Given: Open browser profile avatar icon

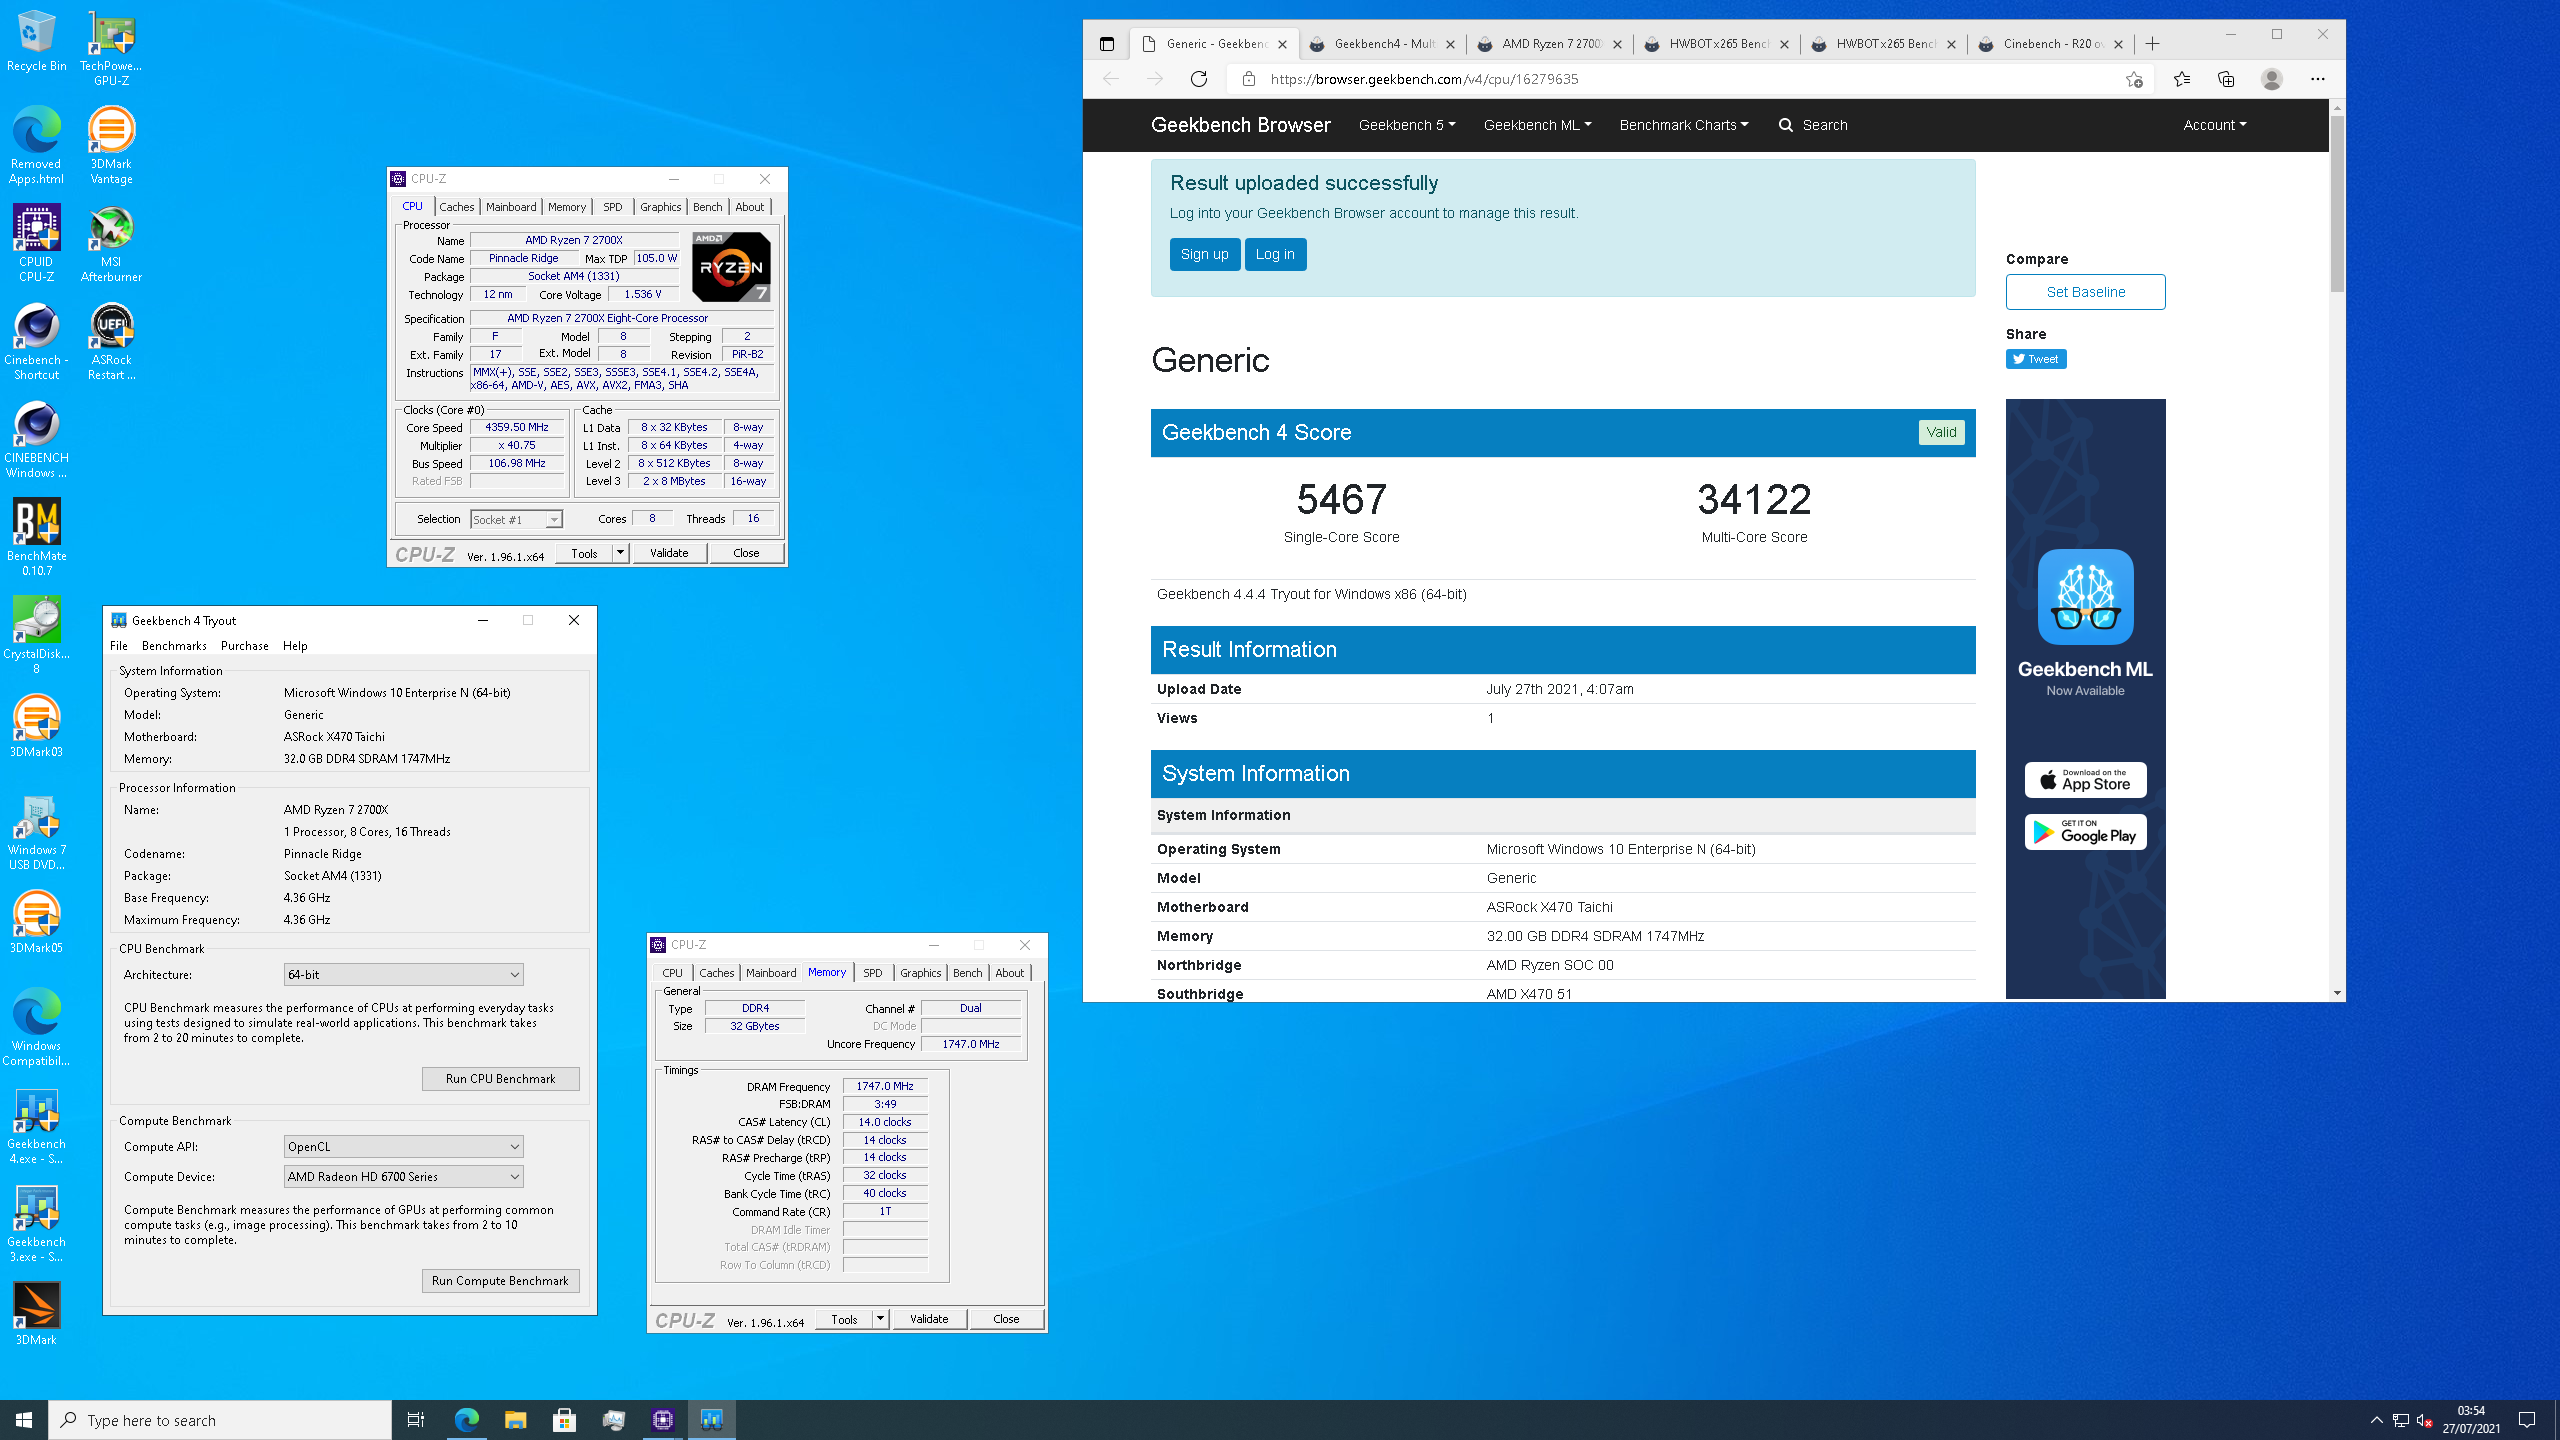Looking at the screenshot, I should click(2272, 79).
